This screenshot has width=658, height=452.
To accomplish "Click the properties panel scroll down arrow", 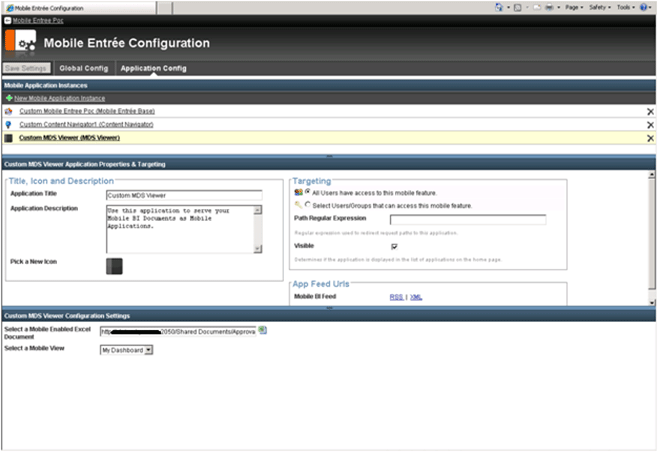I will [x=651, y=302].
